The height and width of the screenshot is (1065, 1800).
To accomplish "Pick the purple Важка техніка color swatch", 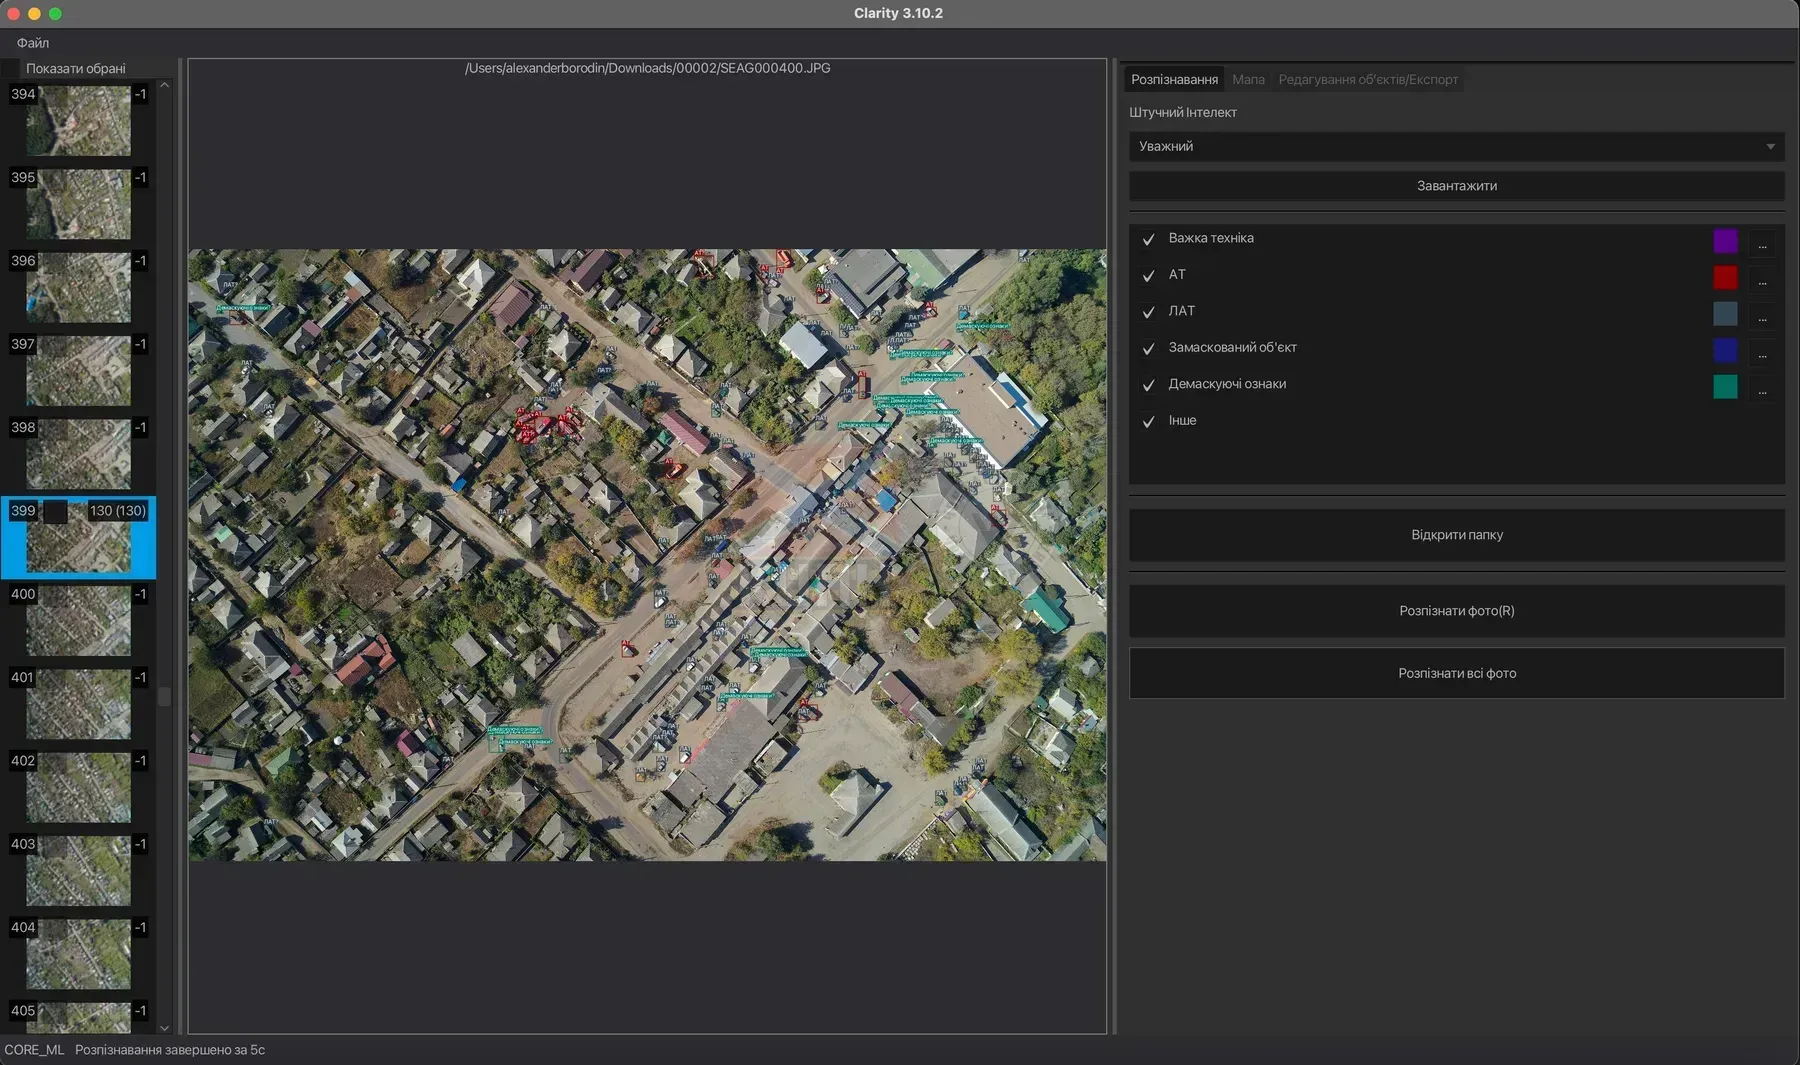I will pyautogui.click(x=1725, y=241).
